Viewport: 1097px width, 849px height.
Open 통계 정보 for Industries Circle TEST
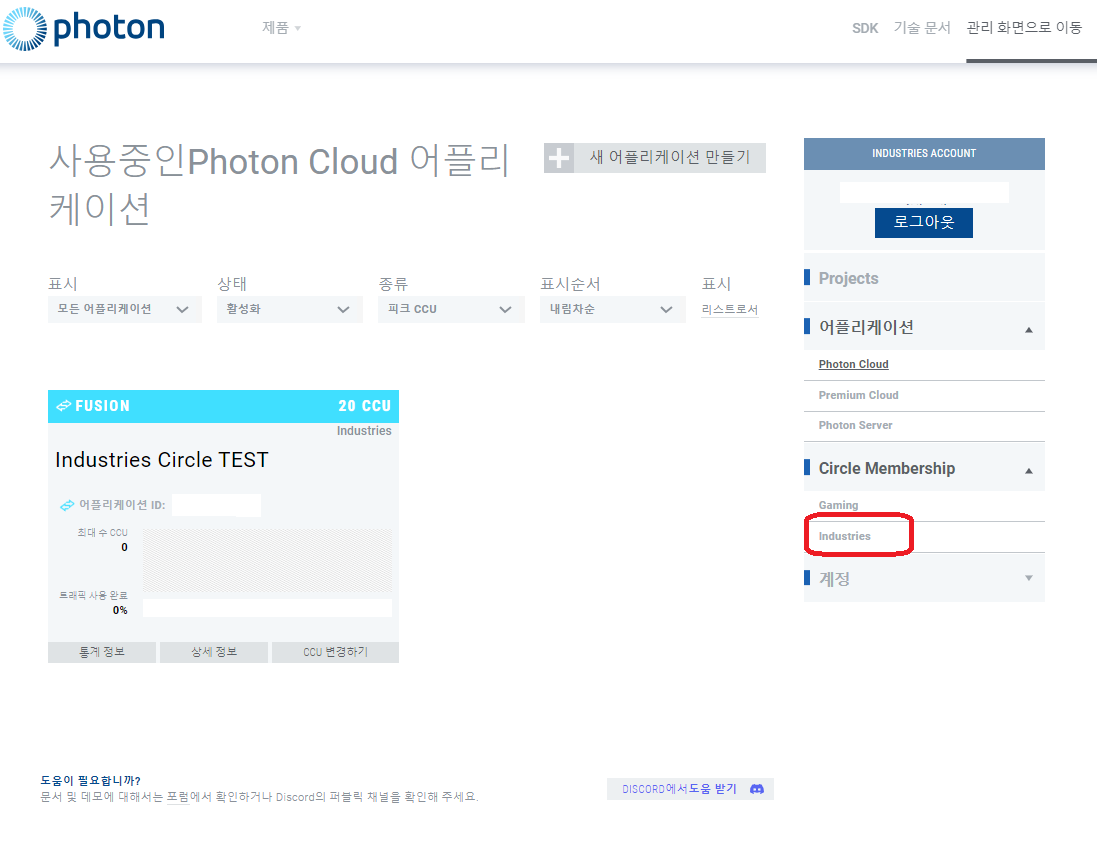coord(102,652)
